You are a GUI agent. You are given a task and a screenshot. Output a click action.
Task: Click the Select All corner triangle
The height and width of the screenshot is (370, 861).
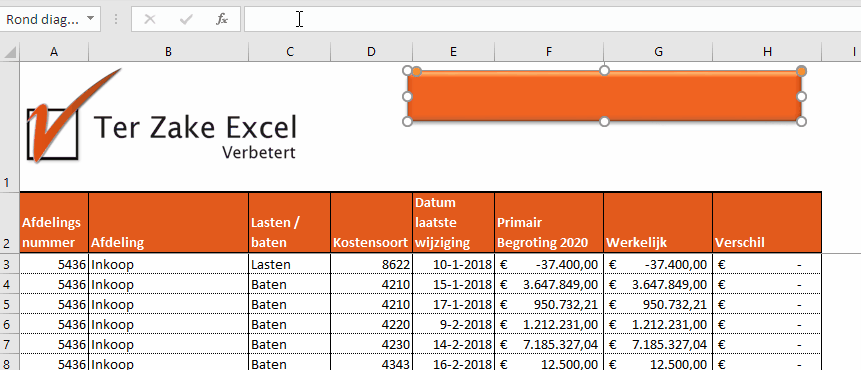coord(10,52)
